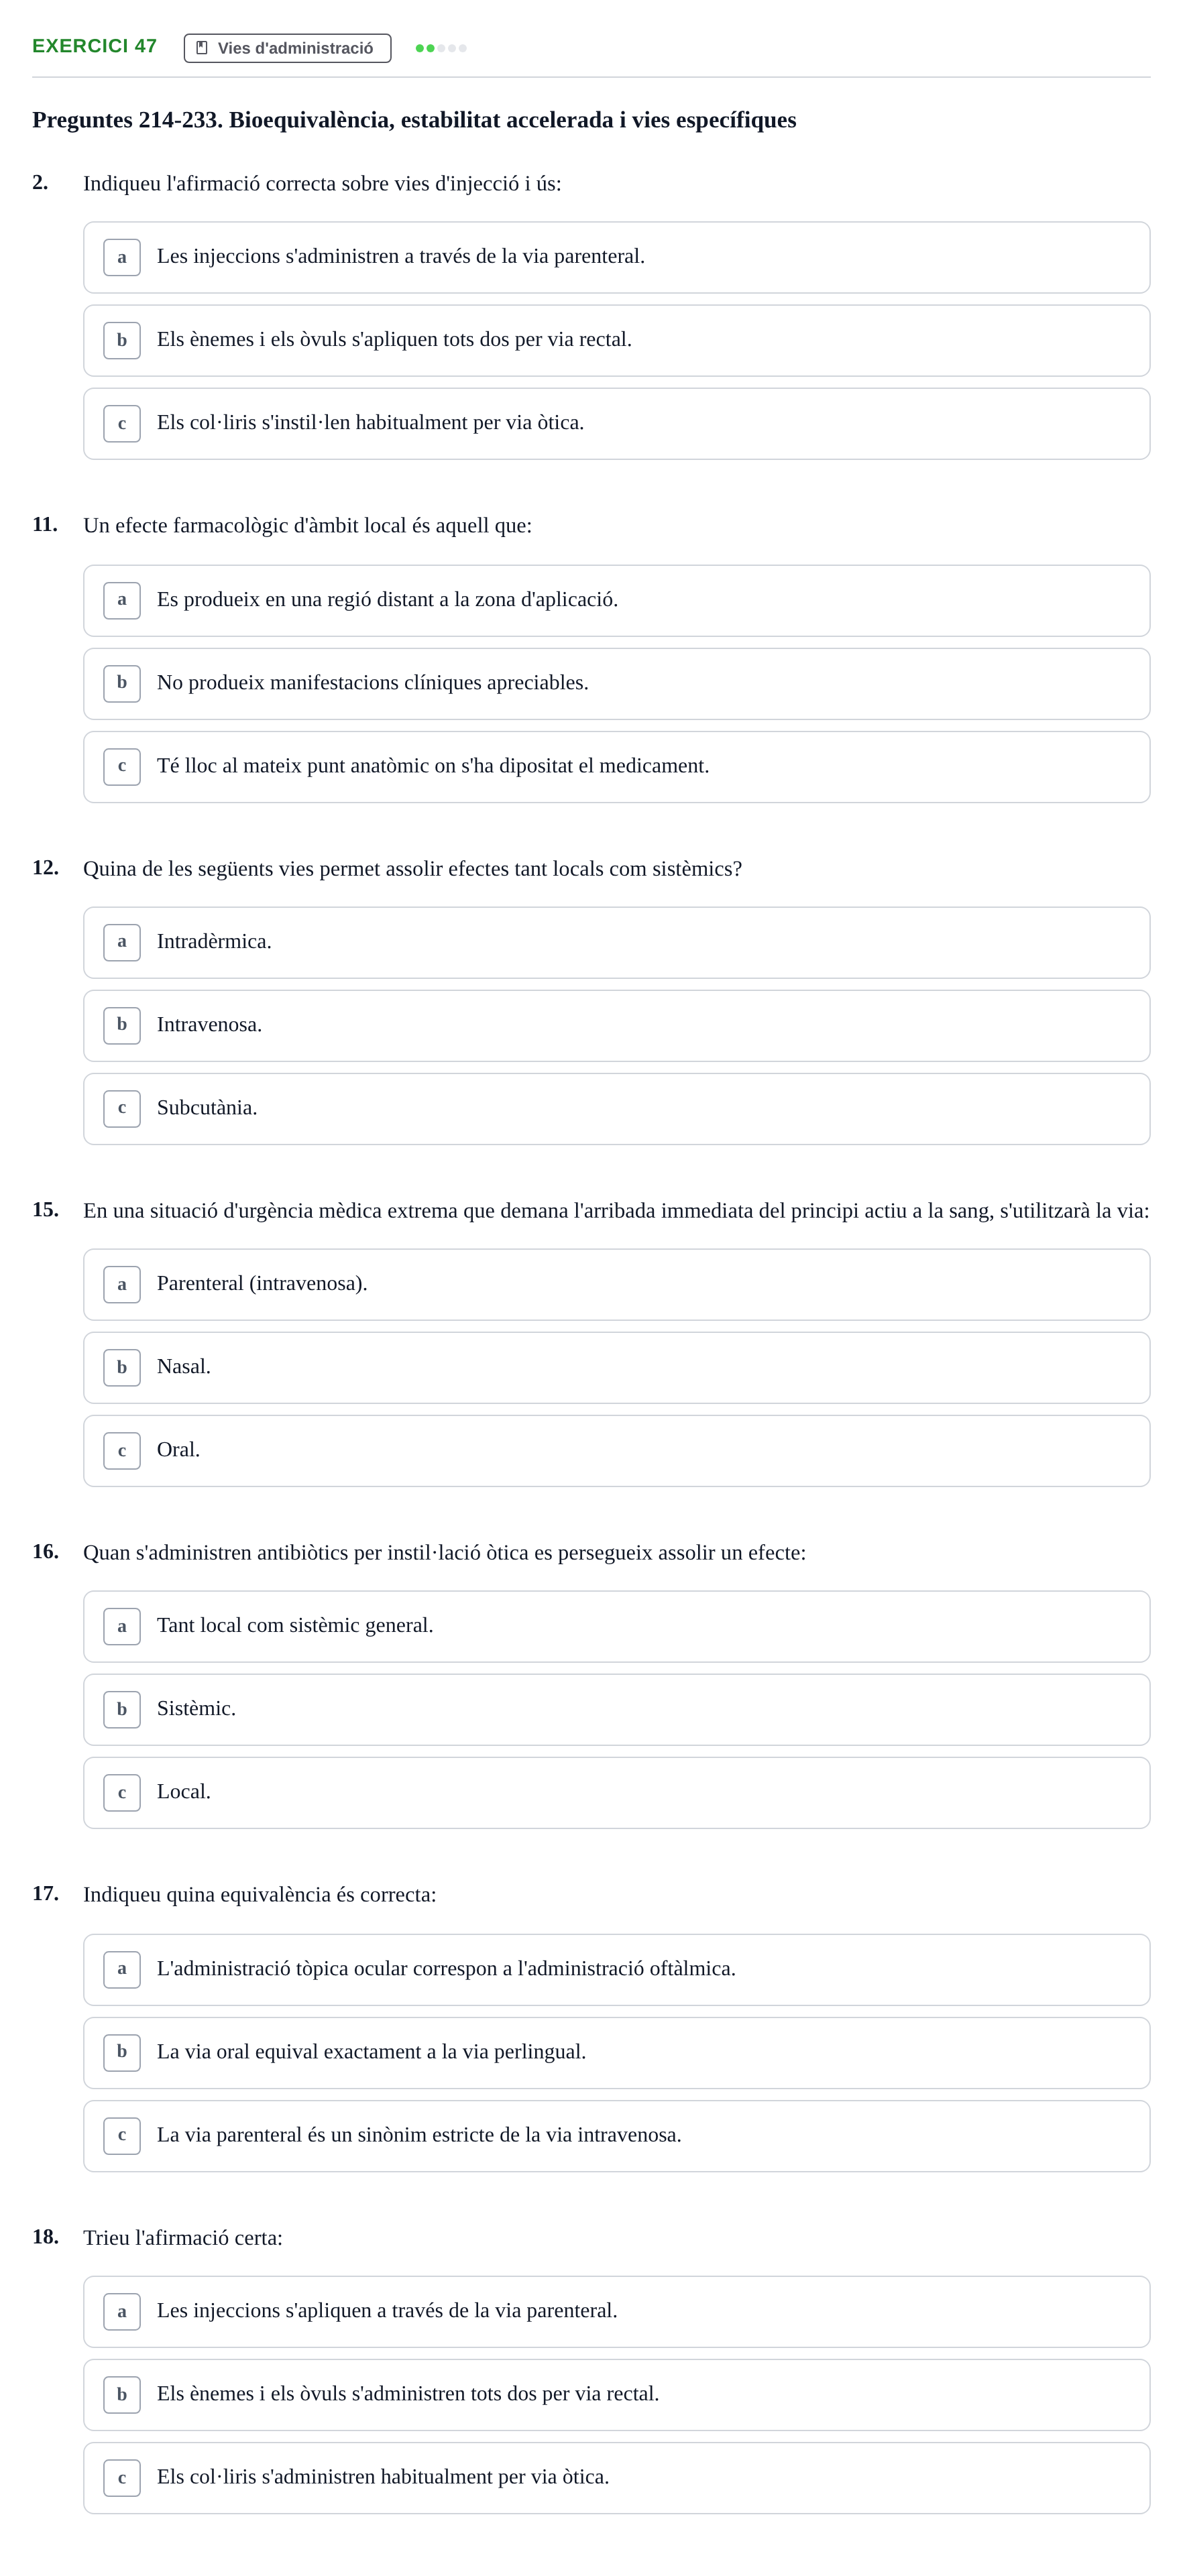
Task: Select option a for question 2 about parenteral injections
Action: click(x=616, y=257)
